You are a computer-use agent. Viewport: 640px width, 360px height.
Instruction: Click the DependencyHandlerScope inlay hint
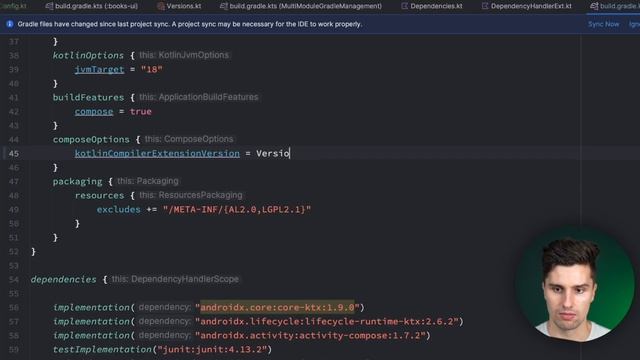click(175, 279)
